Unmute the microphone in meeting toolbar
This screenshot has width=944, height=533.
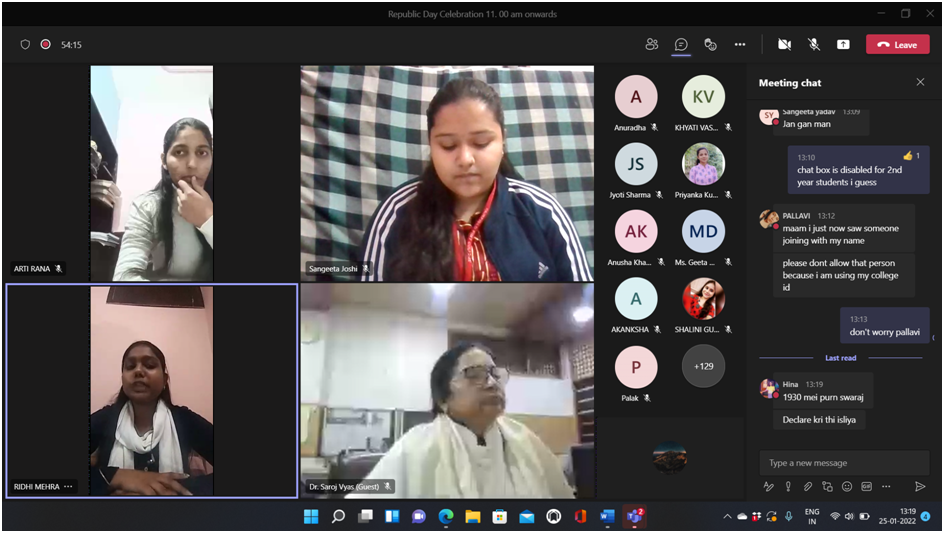pyautogui.click(x=814, y=44)
